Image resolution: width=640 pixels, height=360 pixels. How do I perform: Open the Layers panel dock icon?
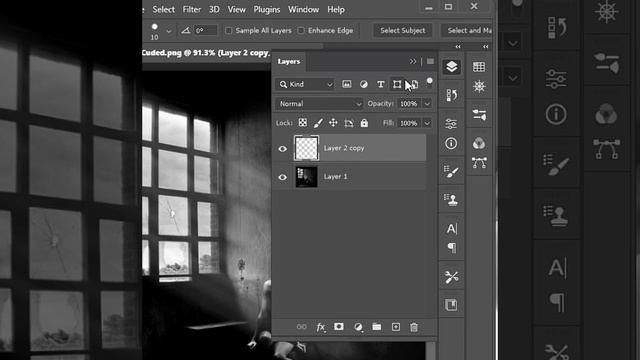(451, 67)
